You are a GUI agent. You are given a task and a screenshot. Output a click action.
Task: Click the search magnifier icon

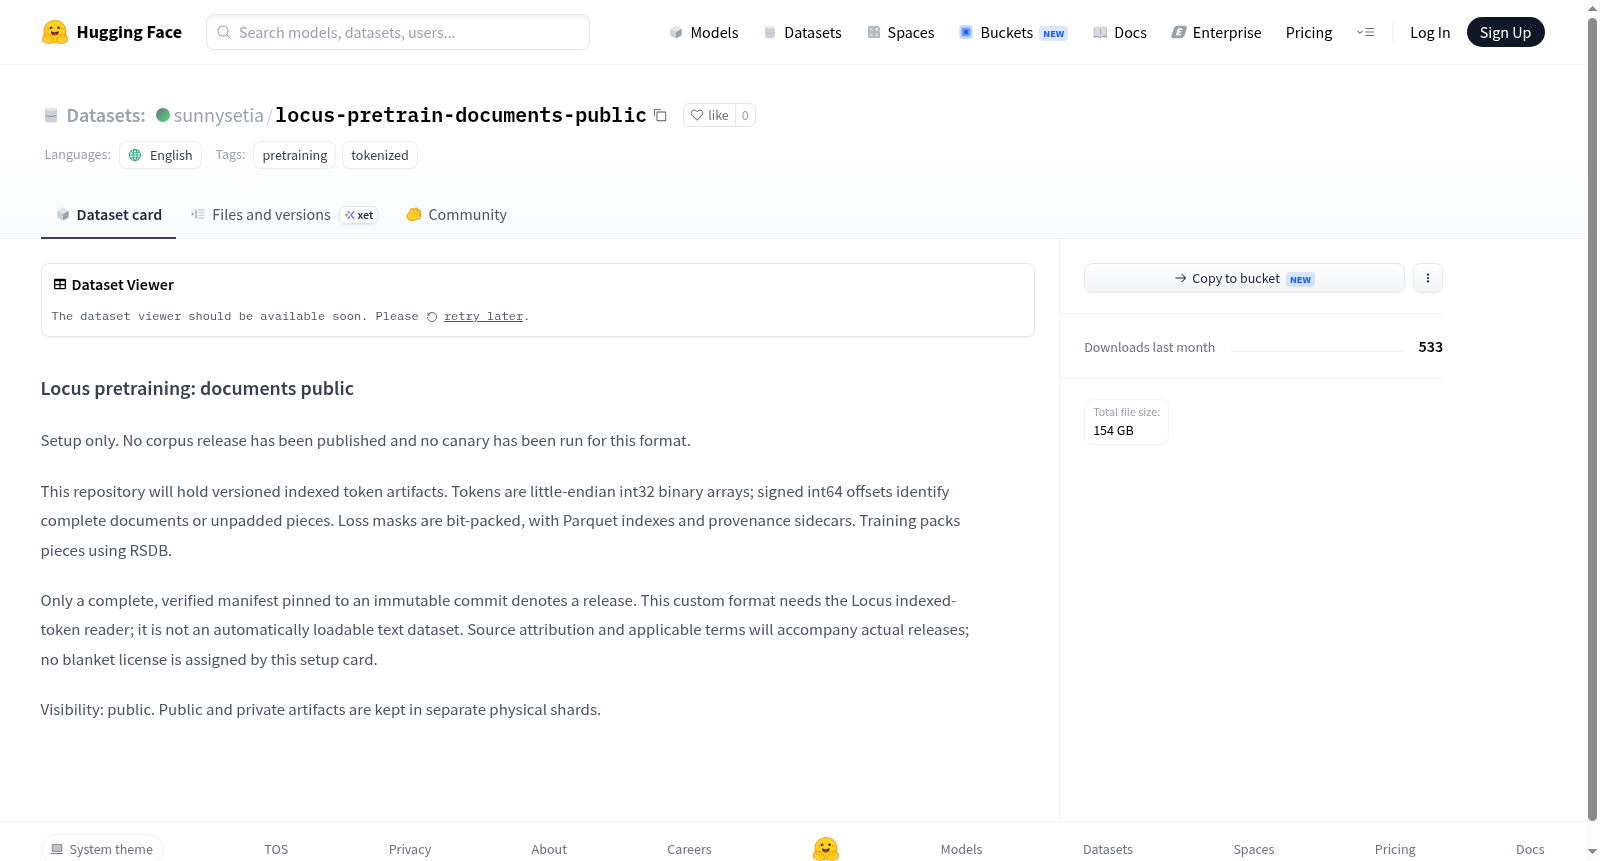224,32
